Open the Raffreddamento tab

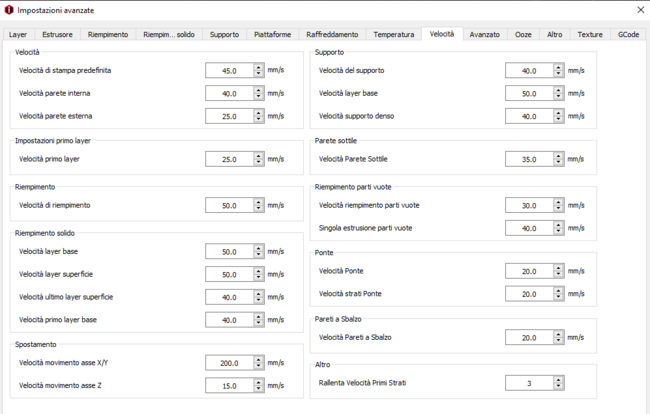332,34
